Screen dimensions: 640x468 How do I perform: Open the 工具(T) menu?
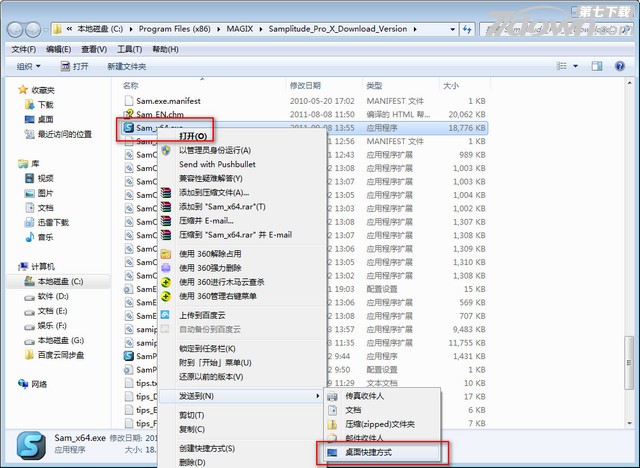pos(129,49)
